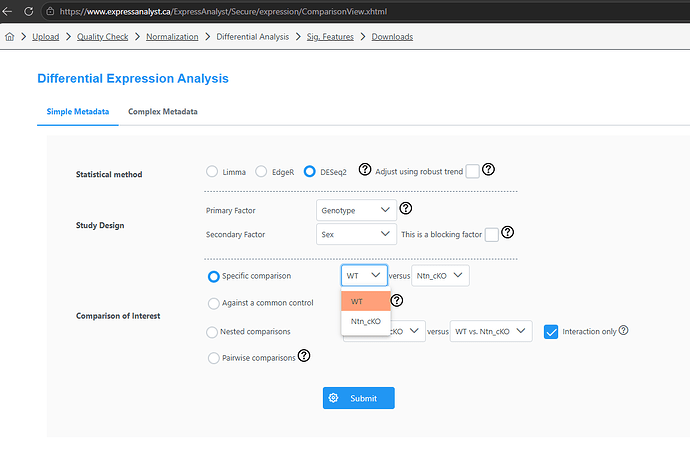Expand the Sex secondary factor dropdown
The image size is (690, 465).
coord(356,234)
